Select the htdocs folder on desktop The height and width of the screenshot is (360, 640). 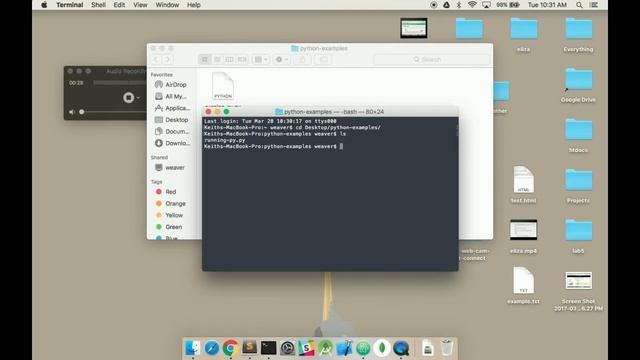(578, 136)
